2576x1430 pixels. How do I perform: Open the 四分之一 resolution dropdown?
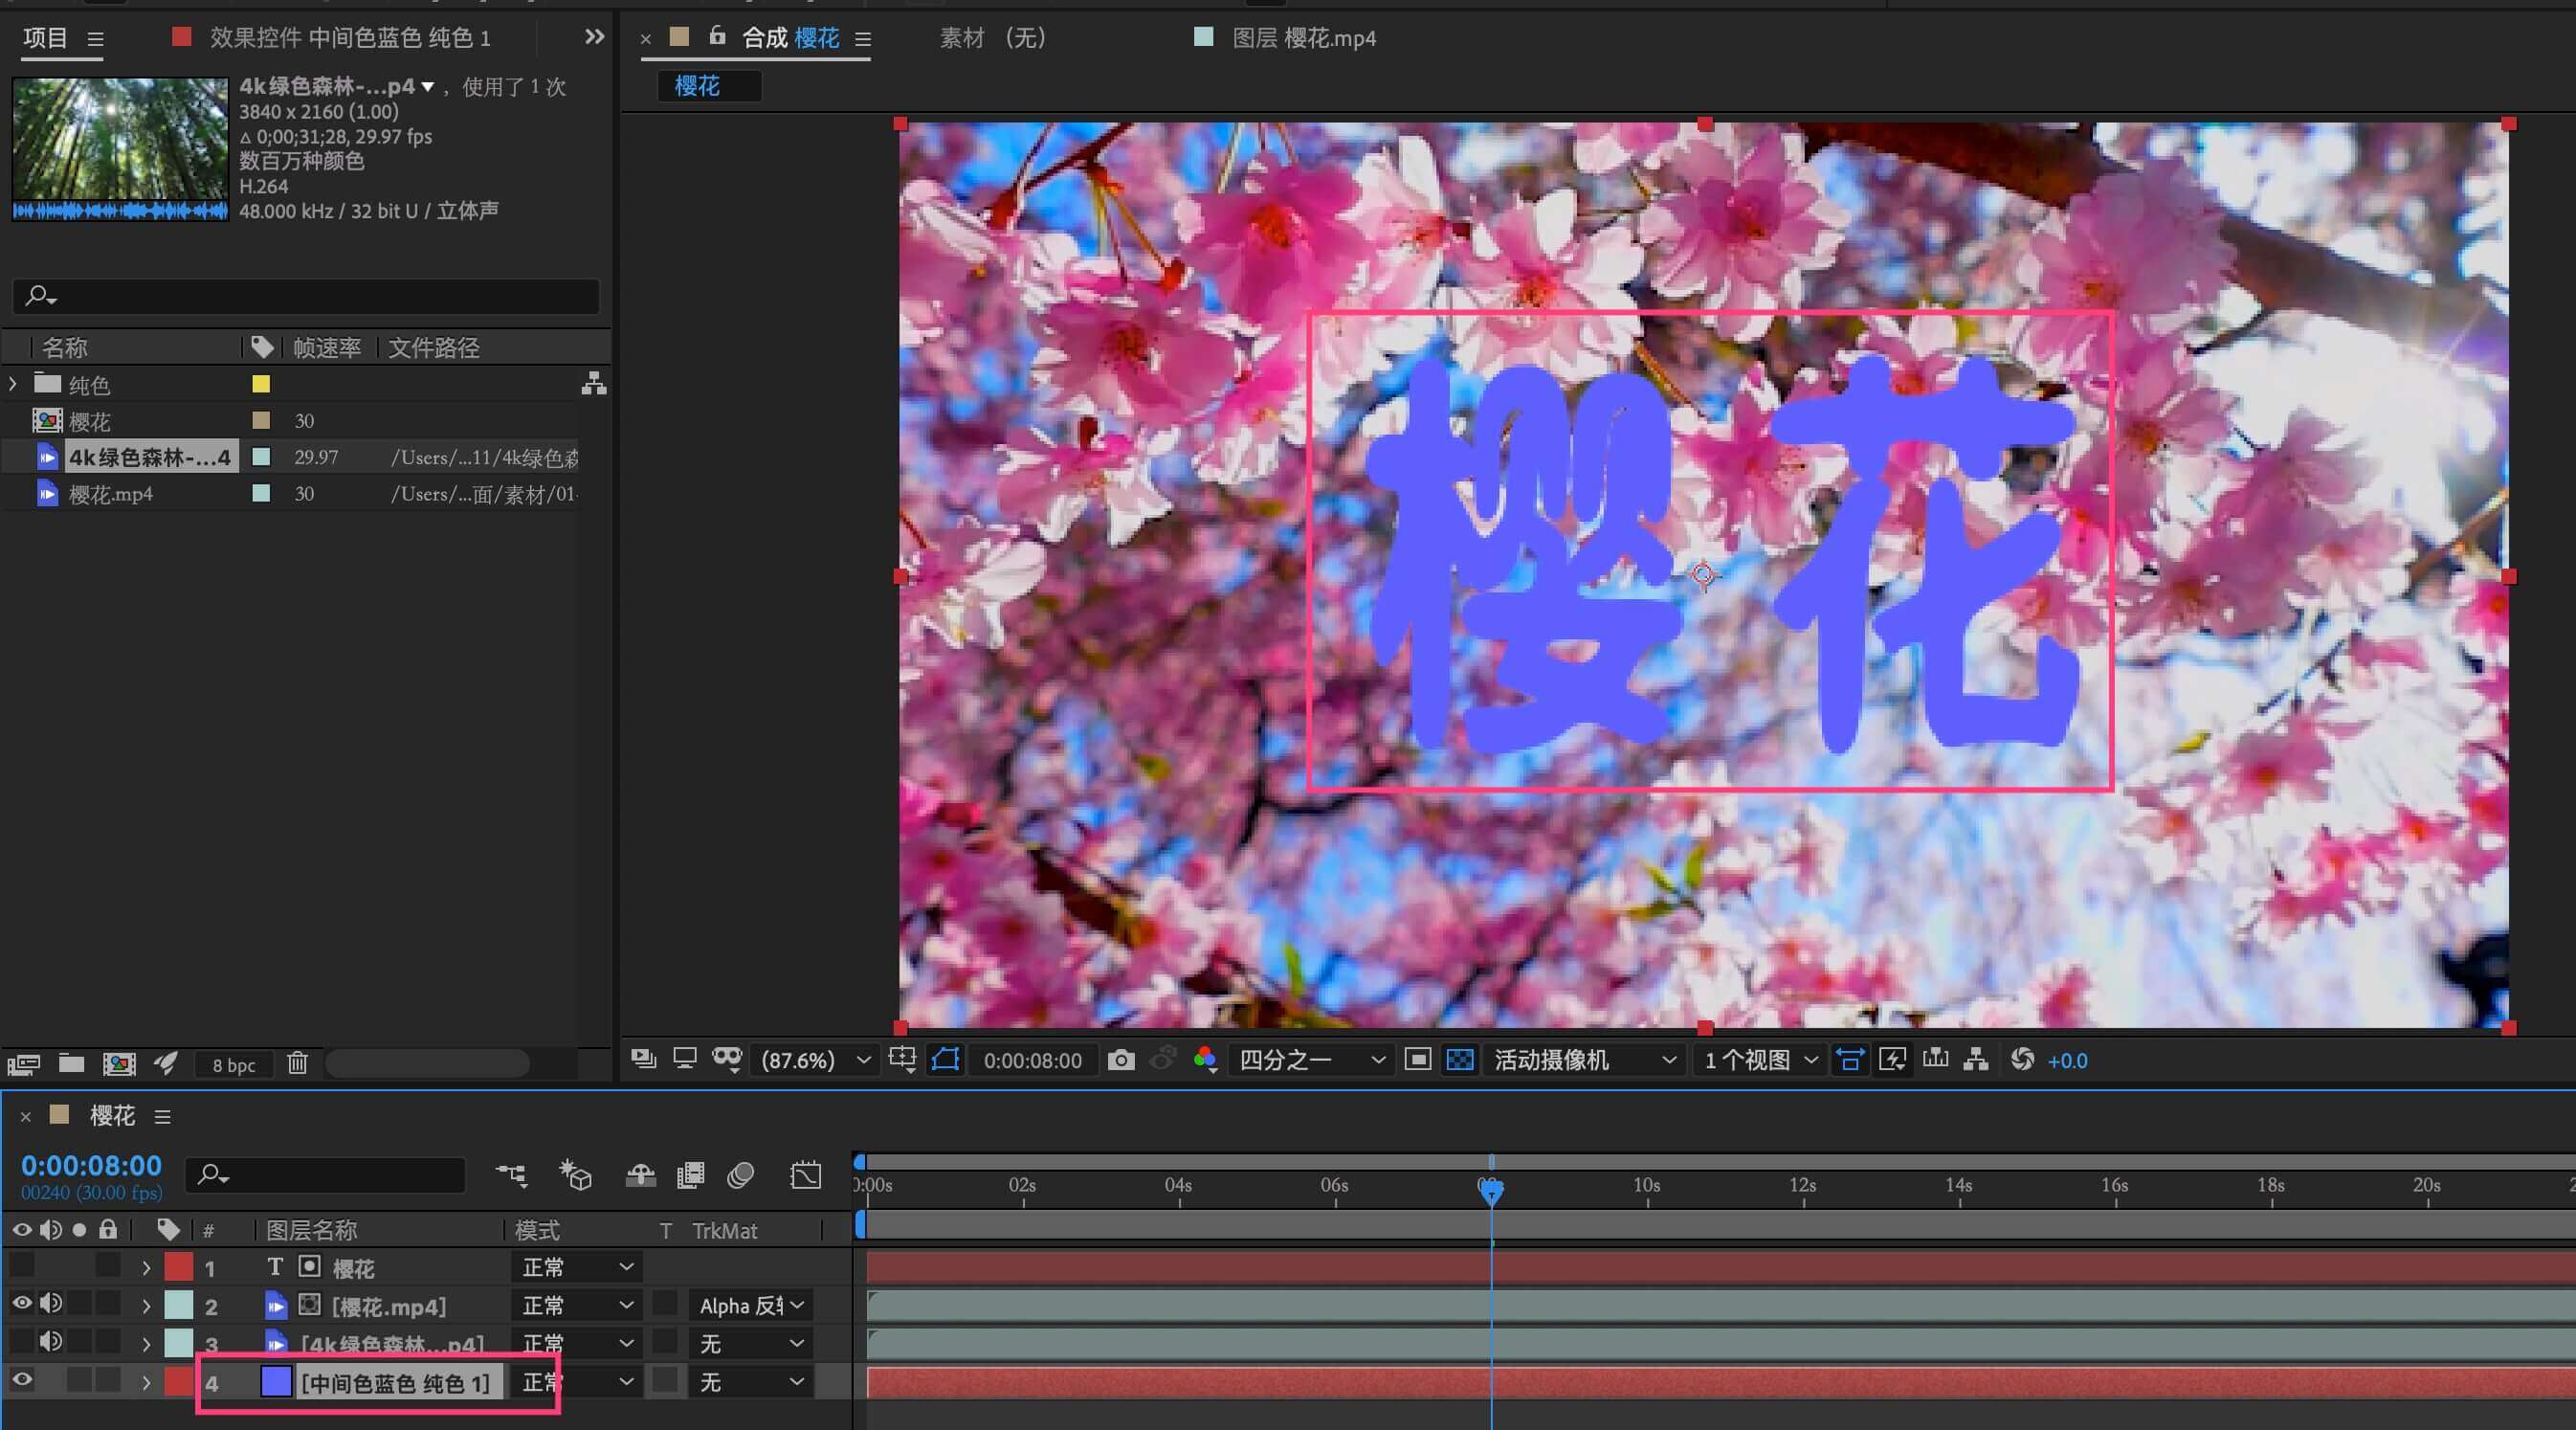tap(1311, 1060)
